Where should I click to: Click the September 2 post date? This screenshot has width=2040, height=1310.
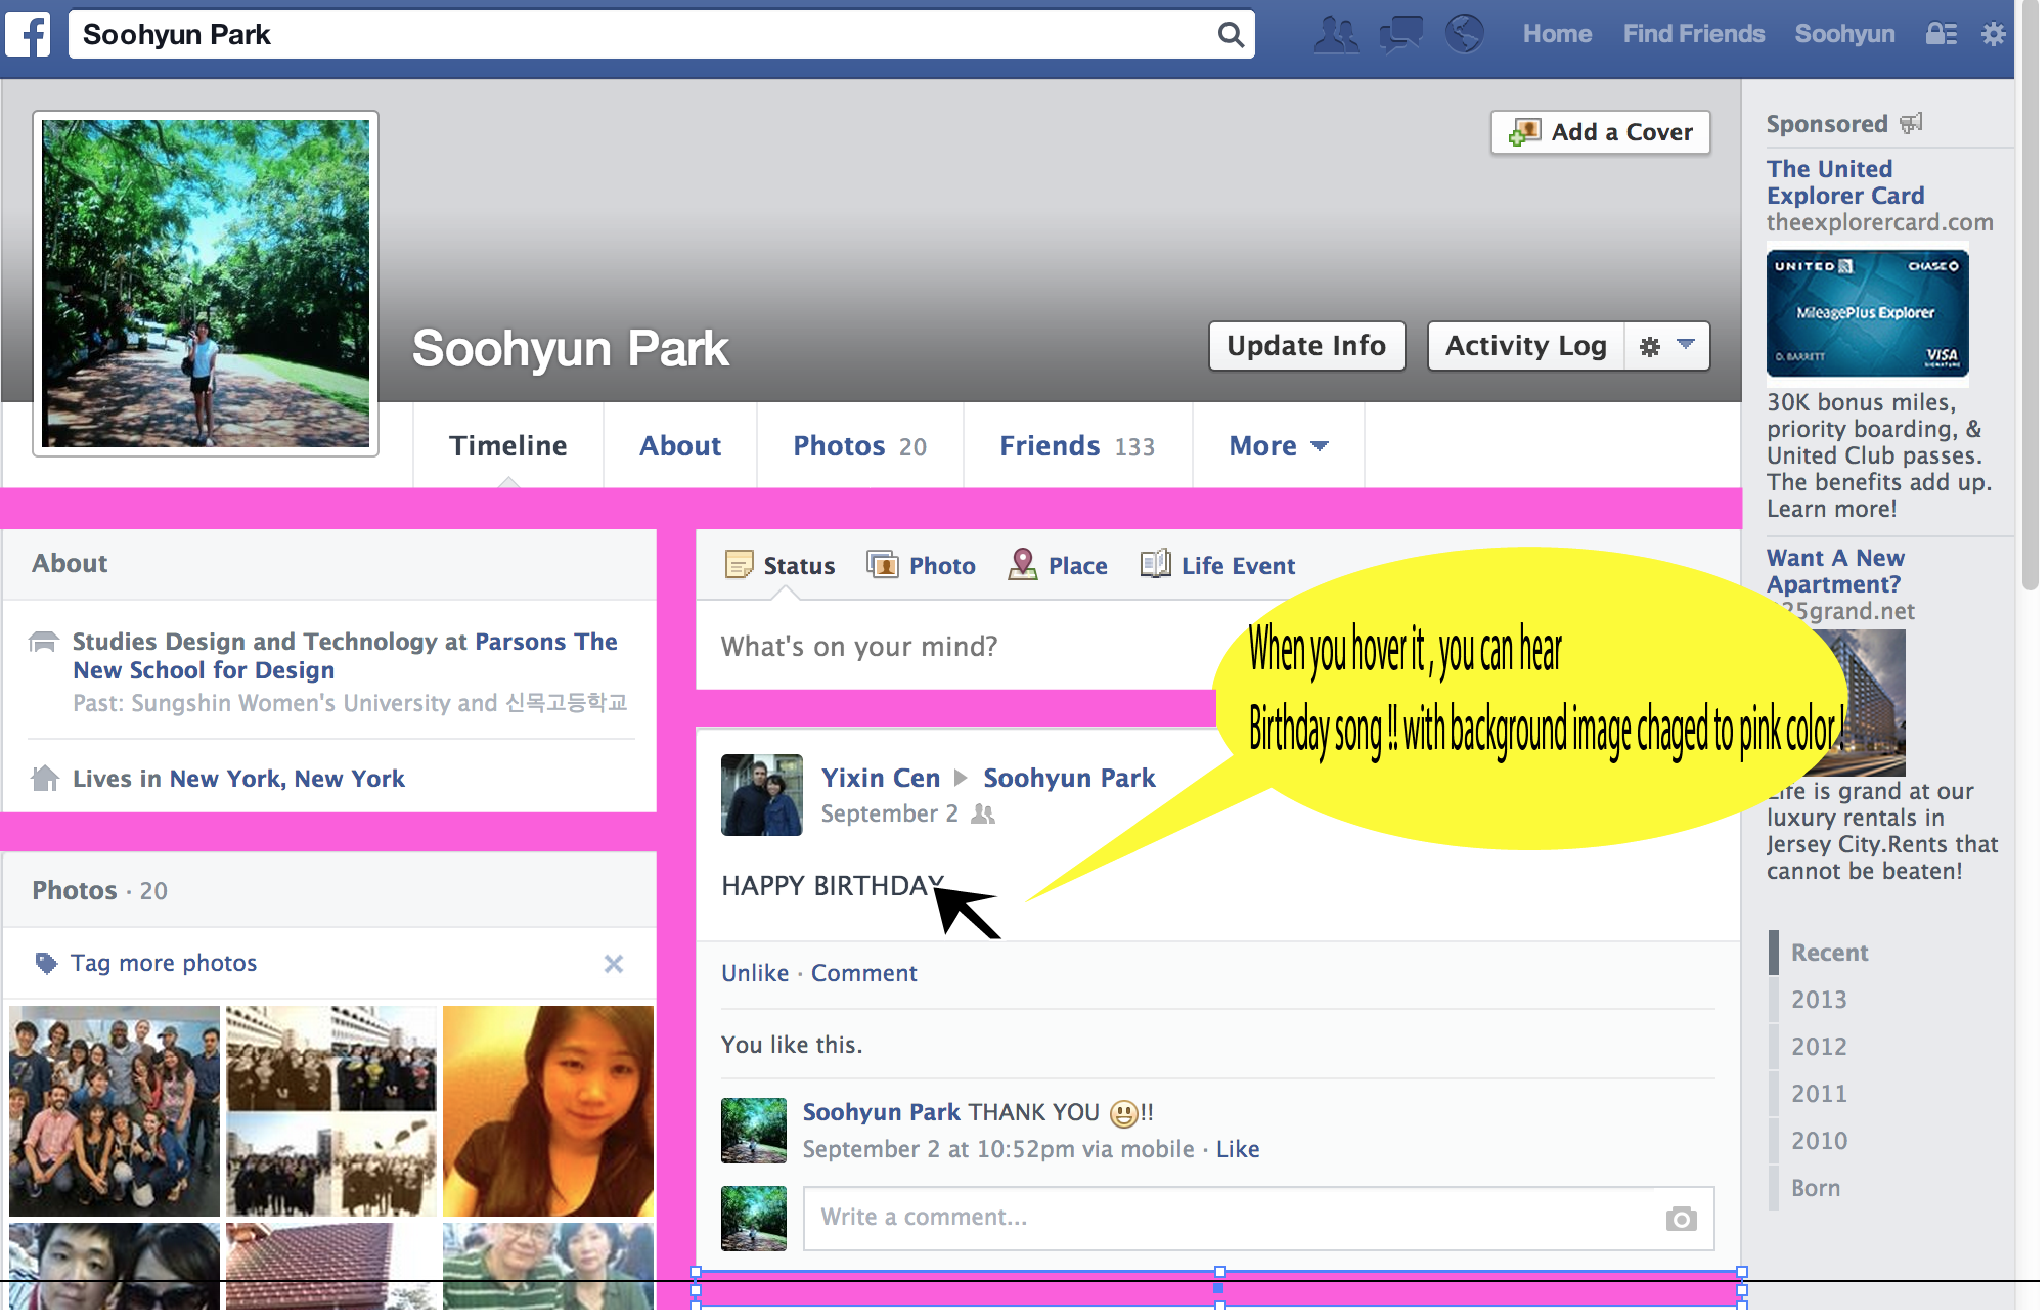click(889, 814)
